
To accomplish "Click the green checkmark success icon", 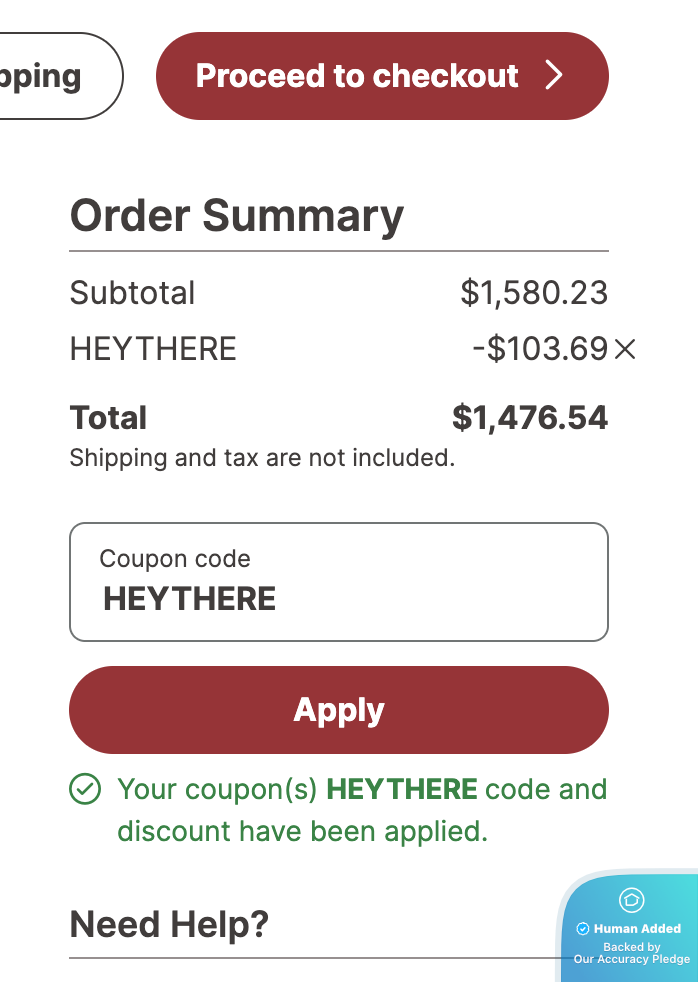I will pyautogui.click(x=85, y=789).
